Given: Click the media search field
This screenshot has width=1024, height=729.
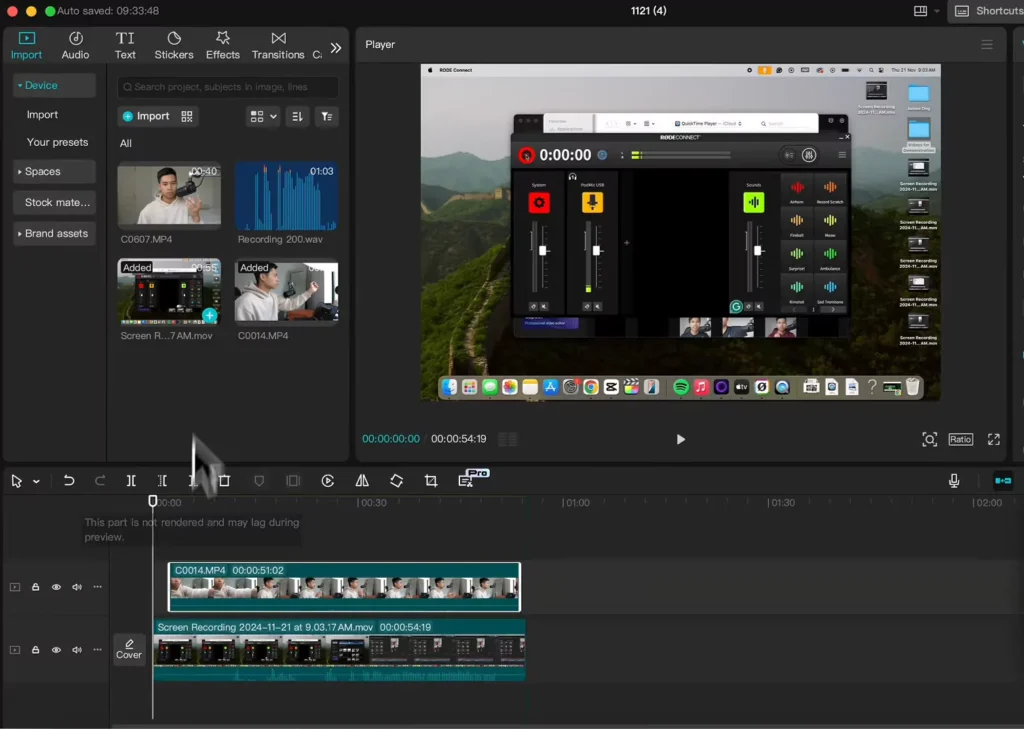Looking at the screenshot, I should pyautogui.click(x=228, y=87).
